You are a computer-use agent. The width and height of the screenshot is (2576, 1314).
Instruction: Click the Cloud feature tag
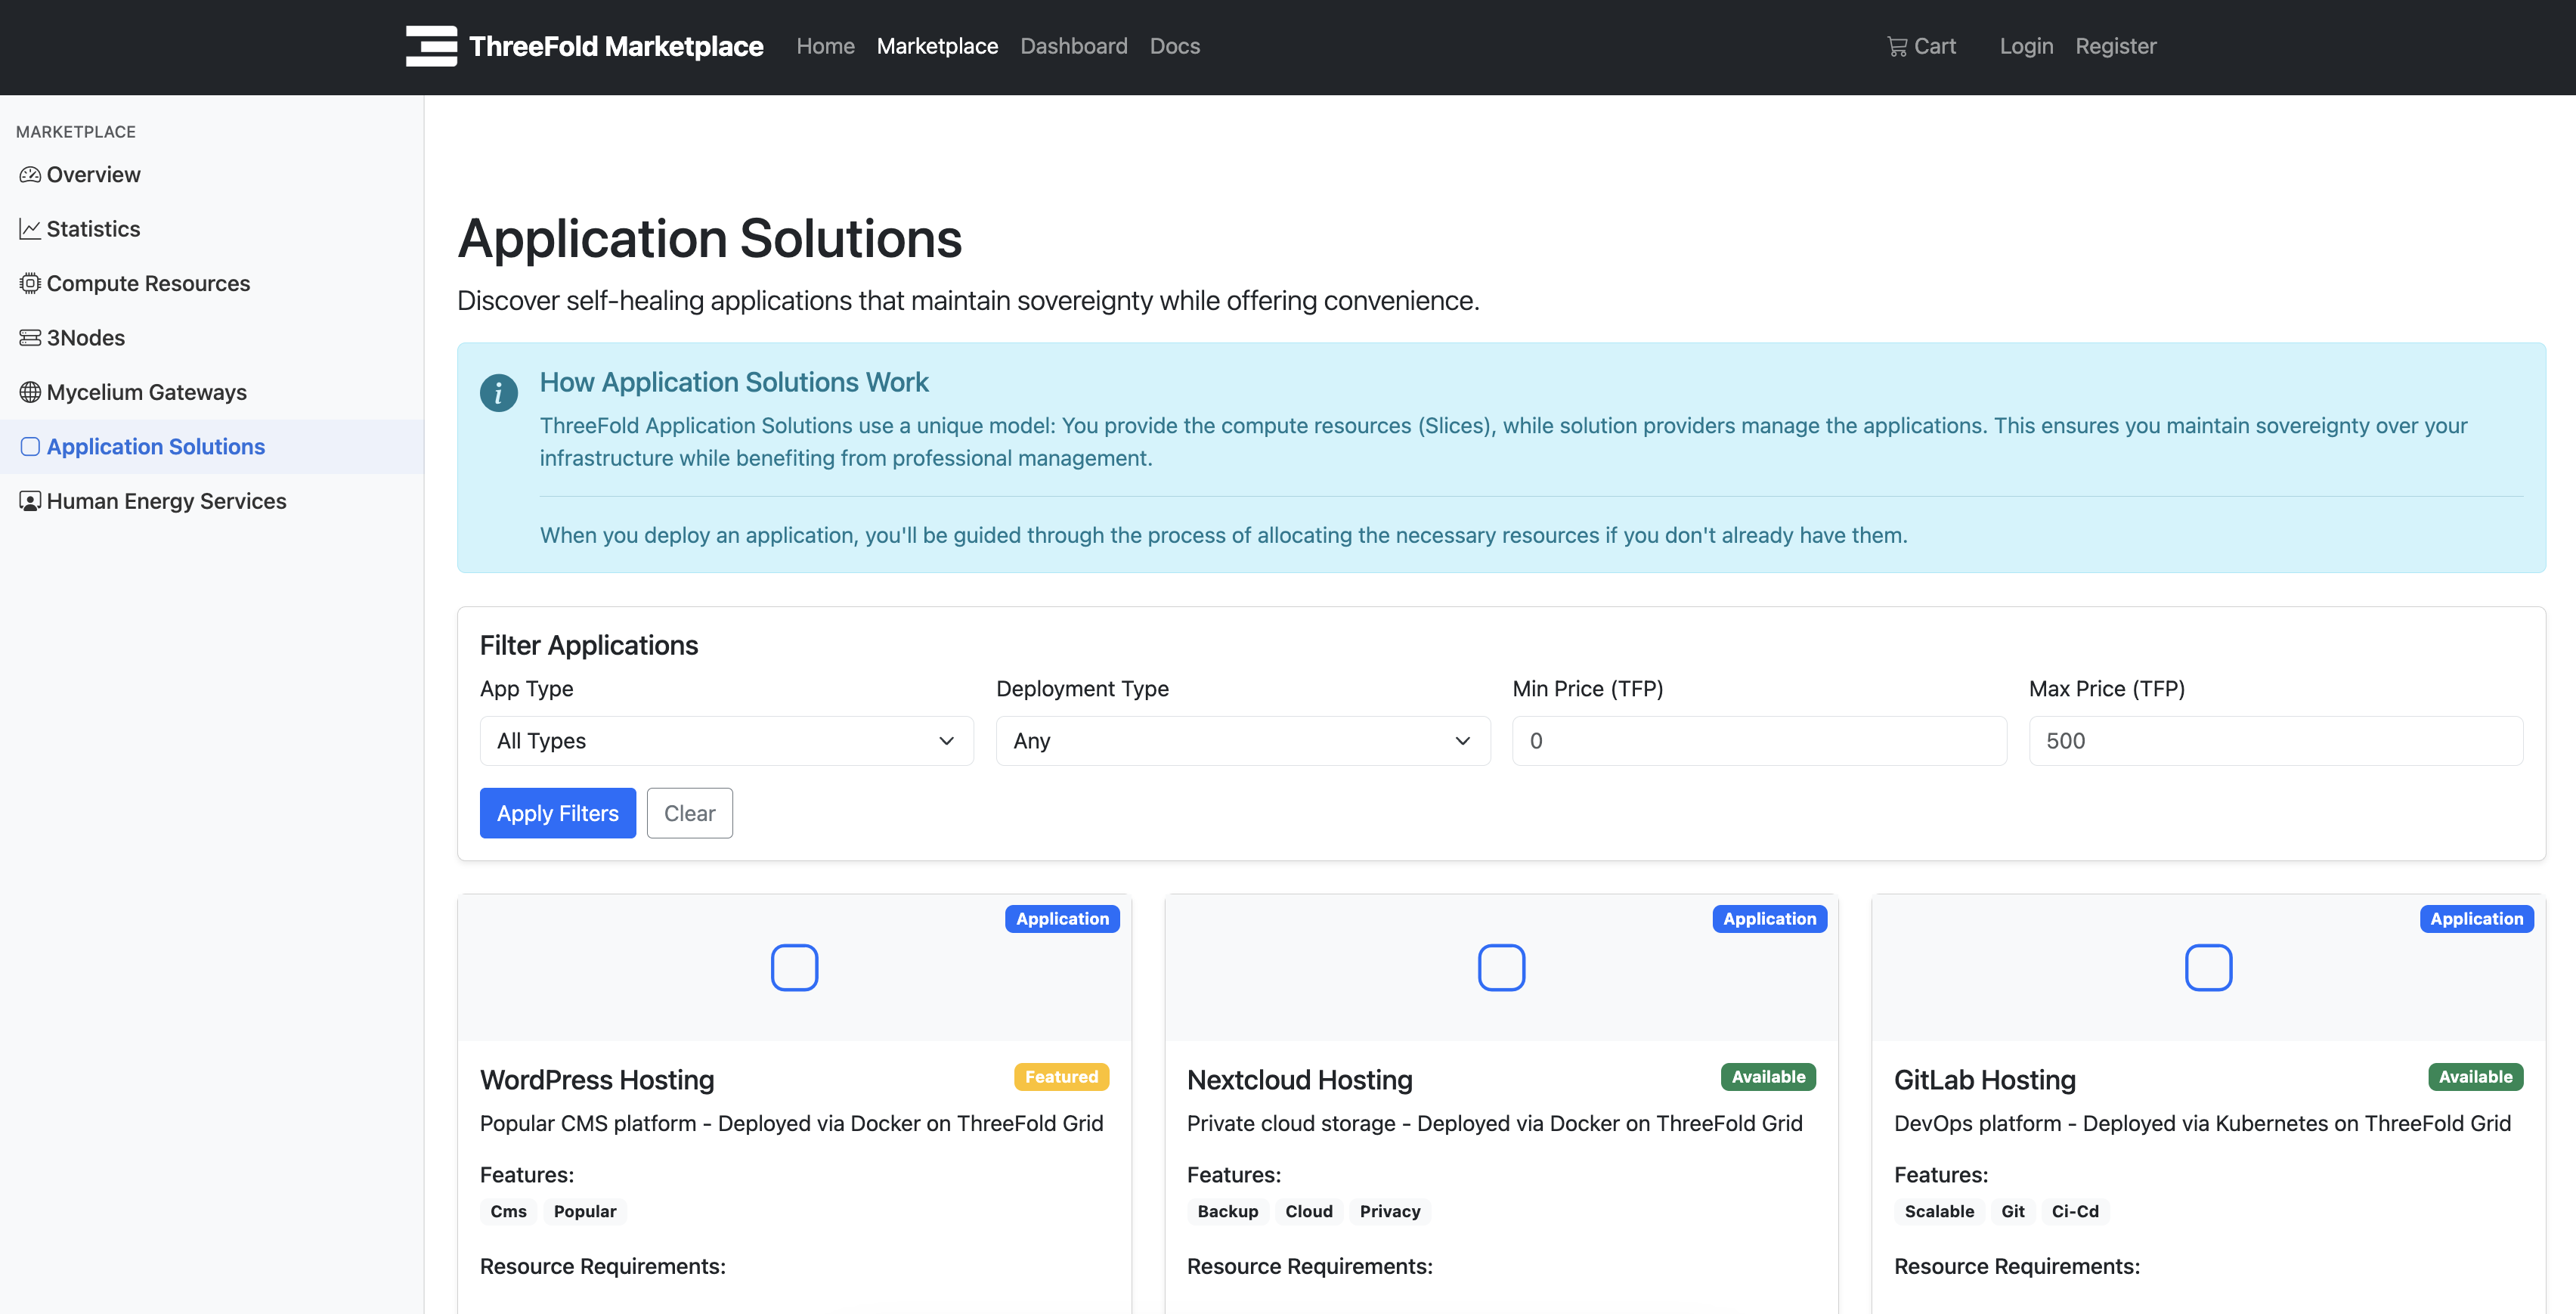coord(1309,1211)
